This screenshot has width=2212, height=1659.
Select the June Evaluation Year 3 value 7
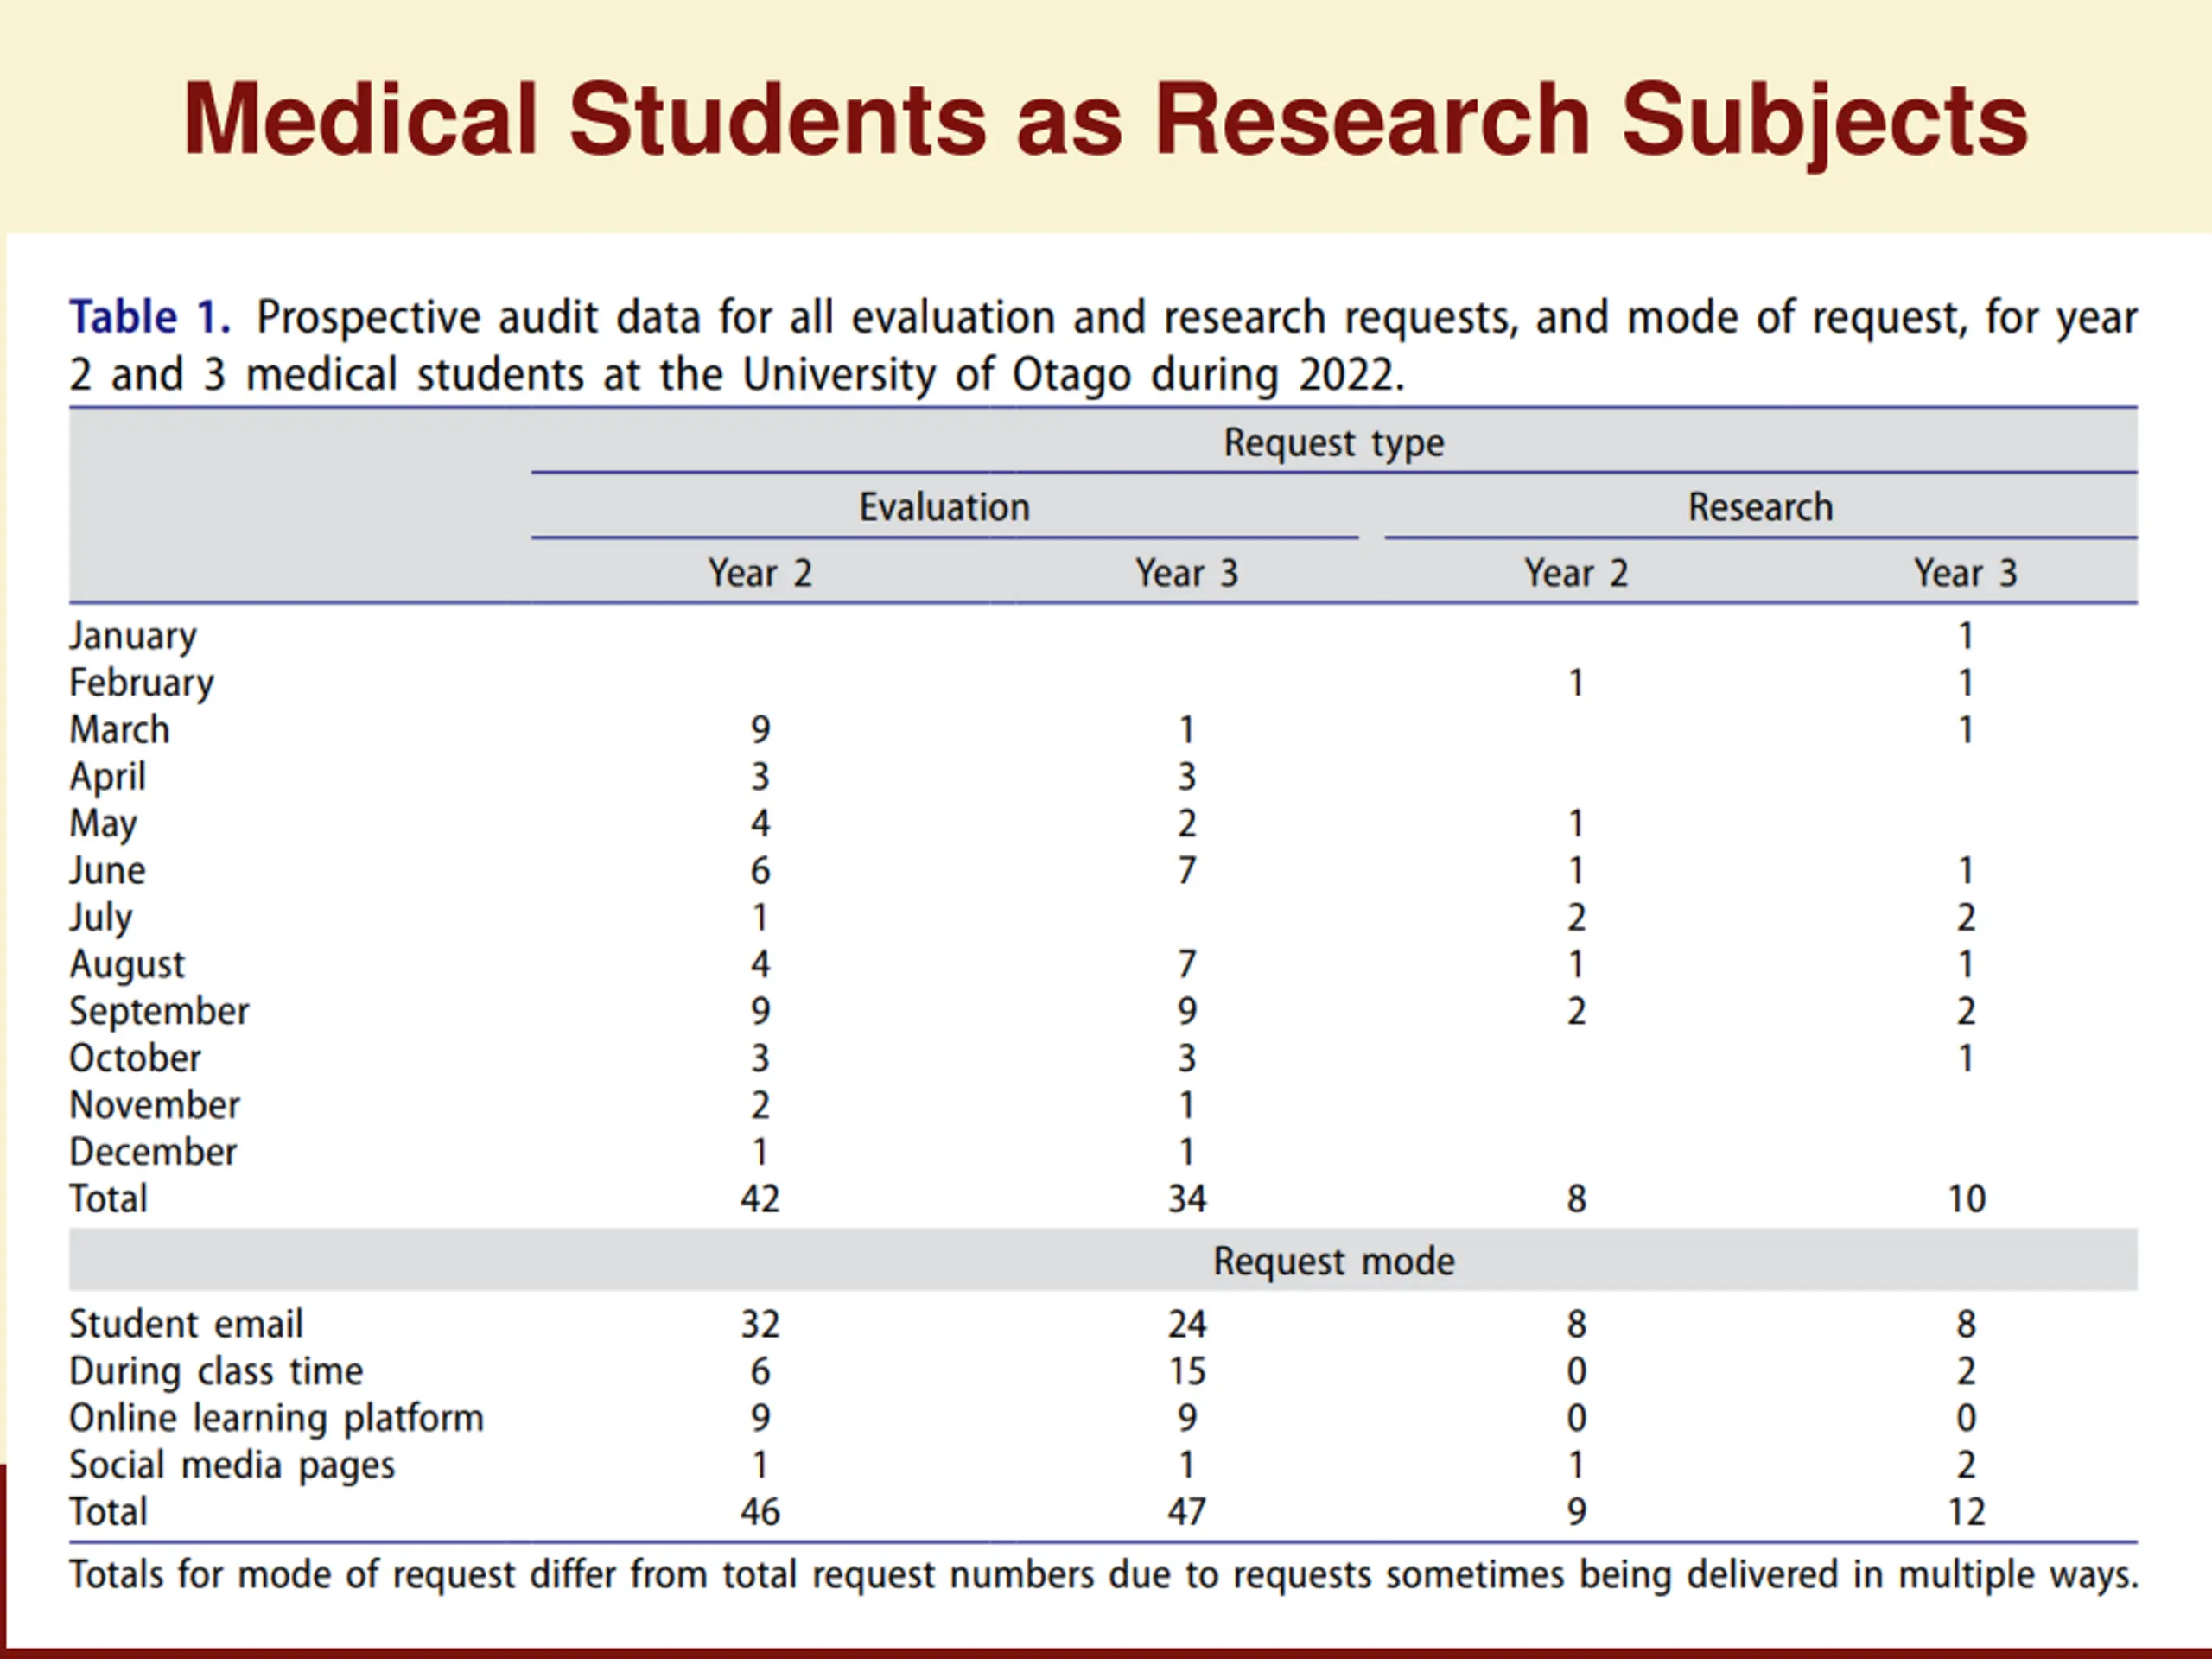1186,871
